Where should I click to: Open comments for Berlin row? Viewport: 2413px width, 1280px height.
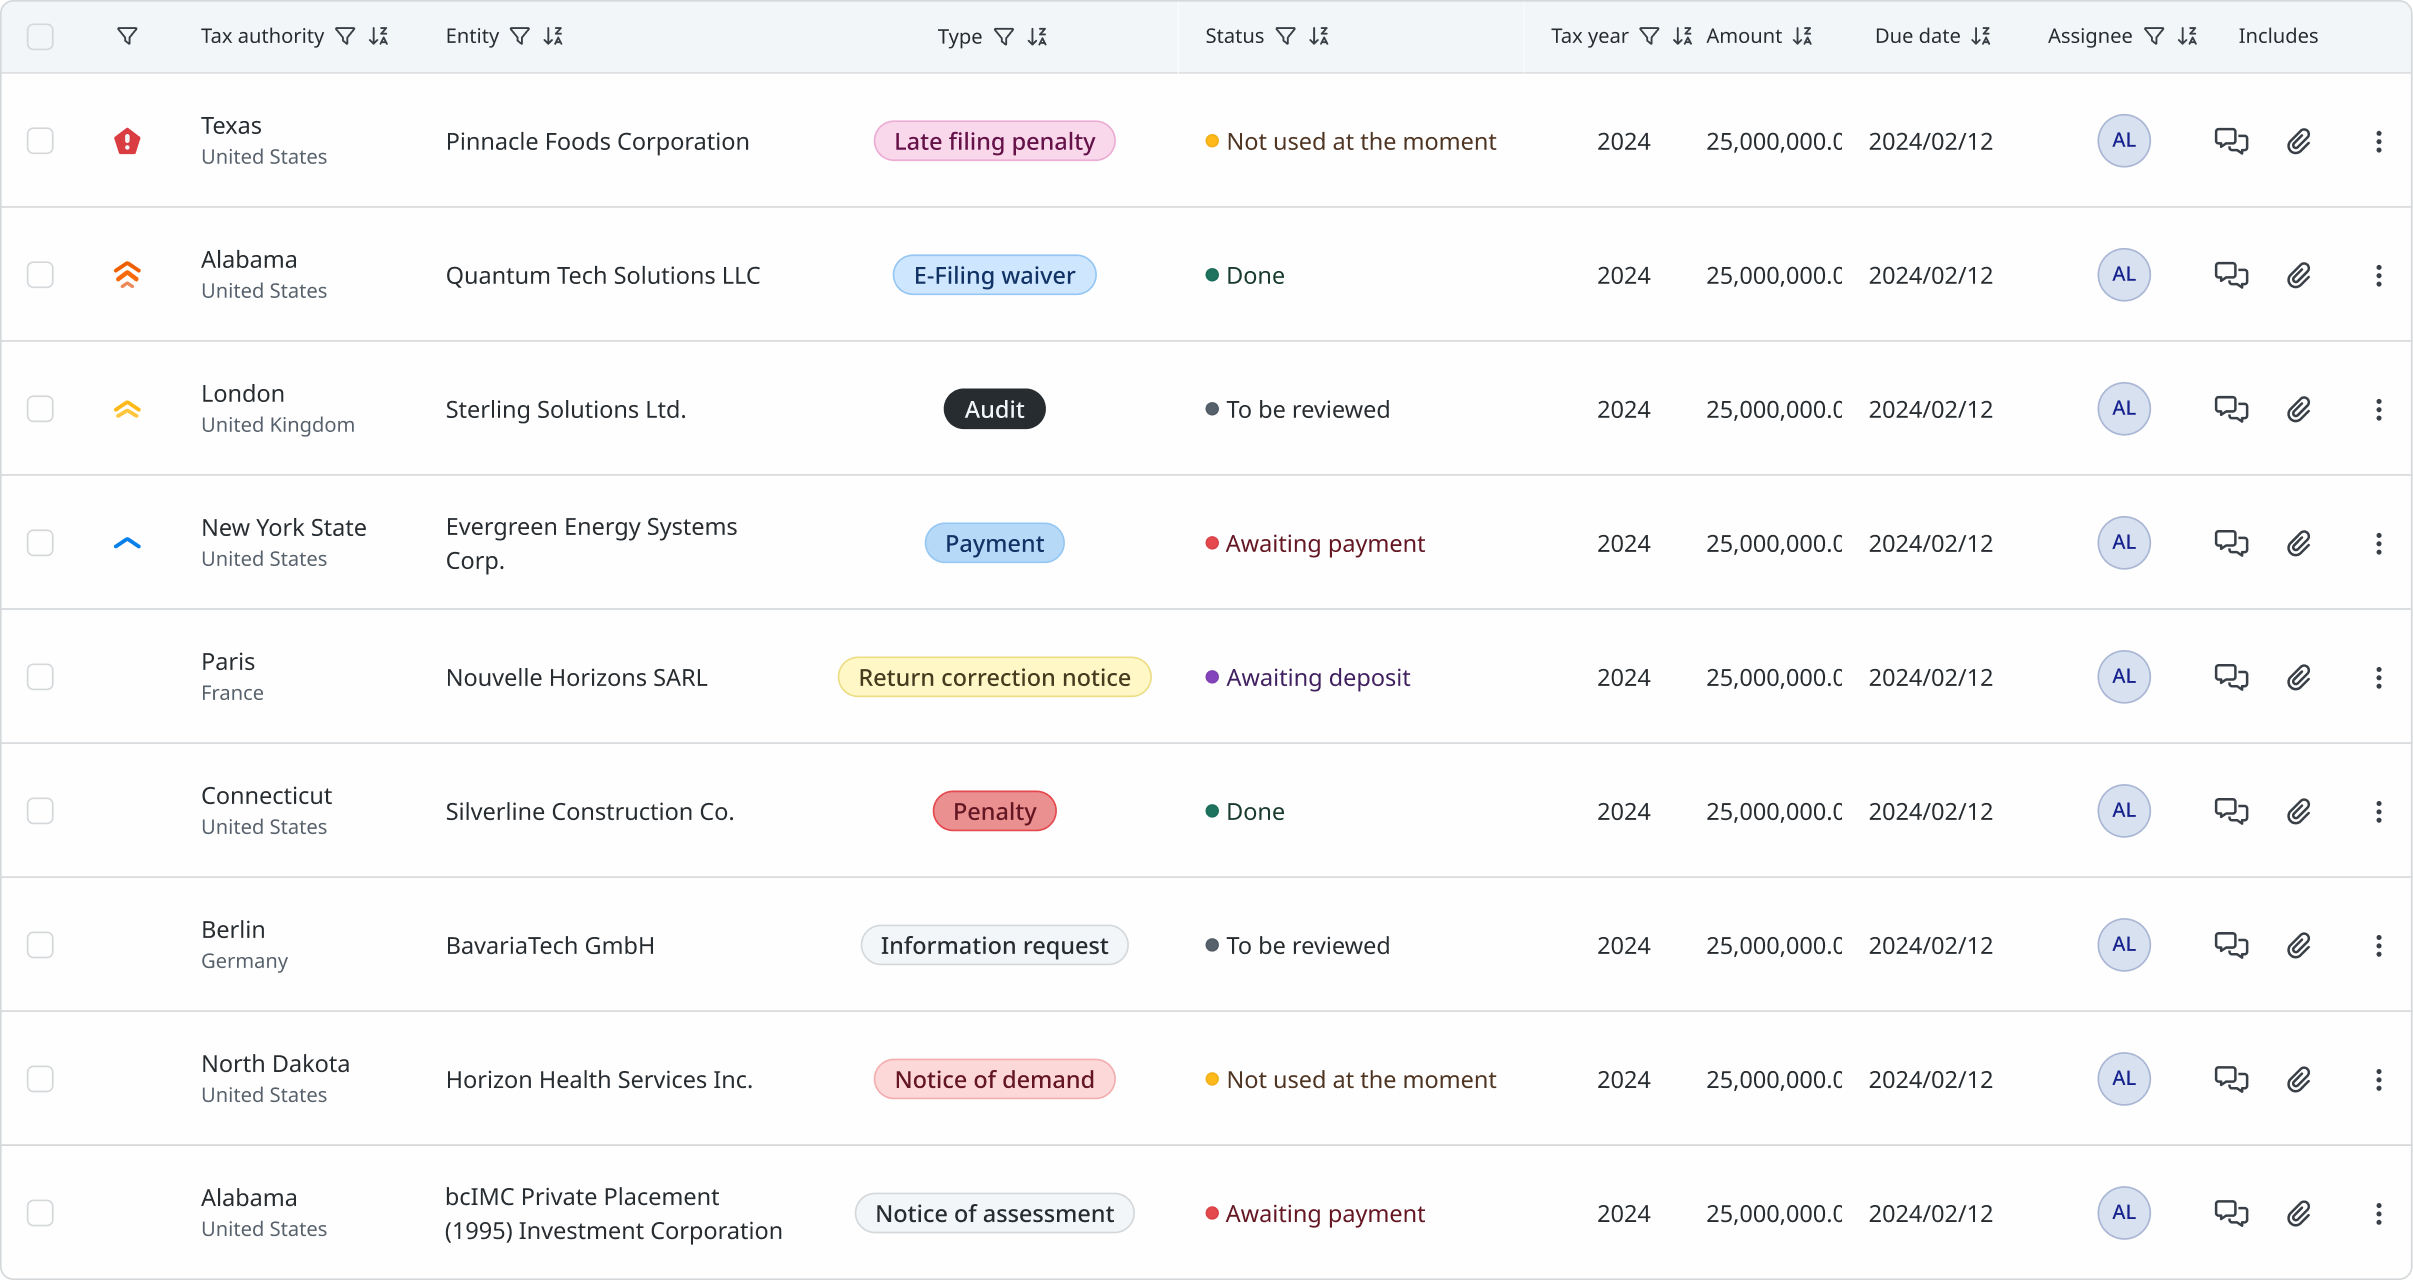coord(2231,945)
